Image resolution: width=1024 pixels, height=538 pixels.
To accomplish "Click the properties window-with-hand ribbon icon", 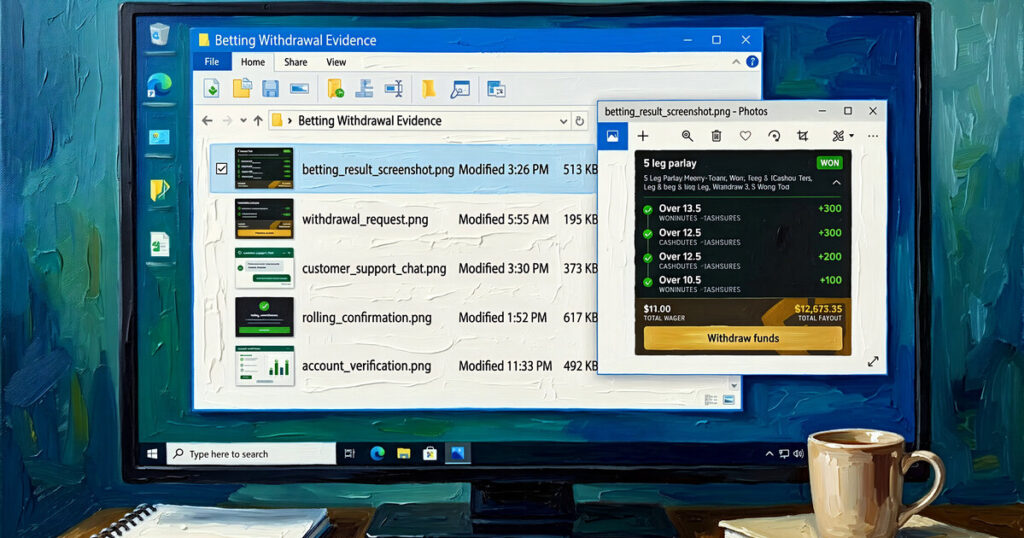I will (x=460, y=89).
